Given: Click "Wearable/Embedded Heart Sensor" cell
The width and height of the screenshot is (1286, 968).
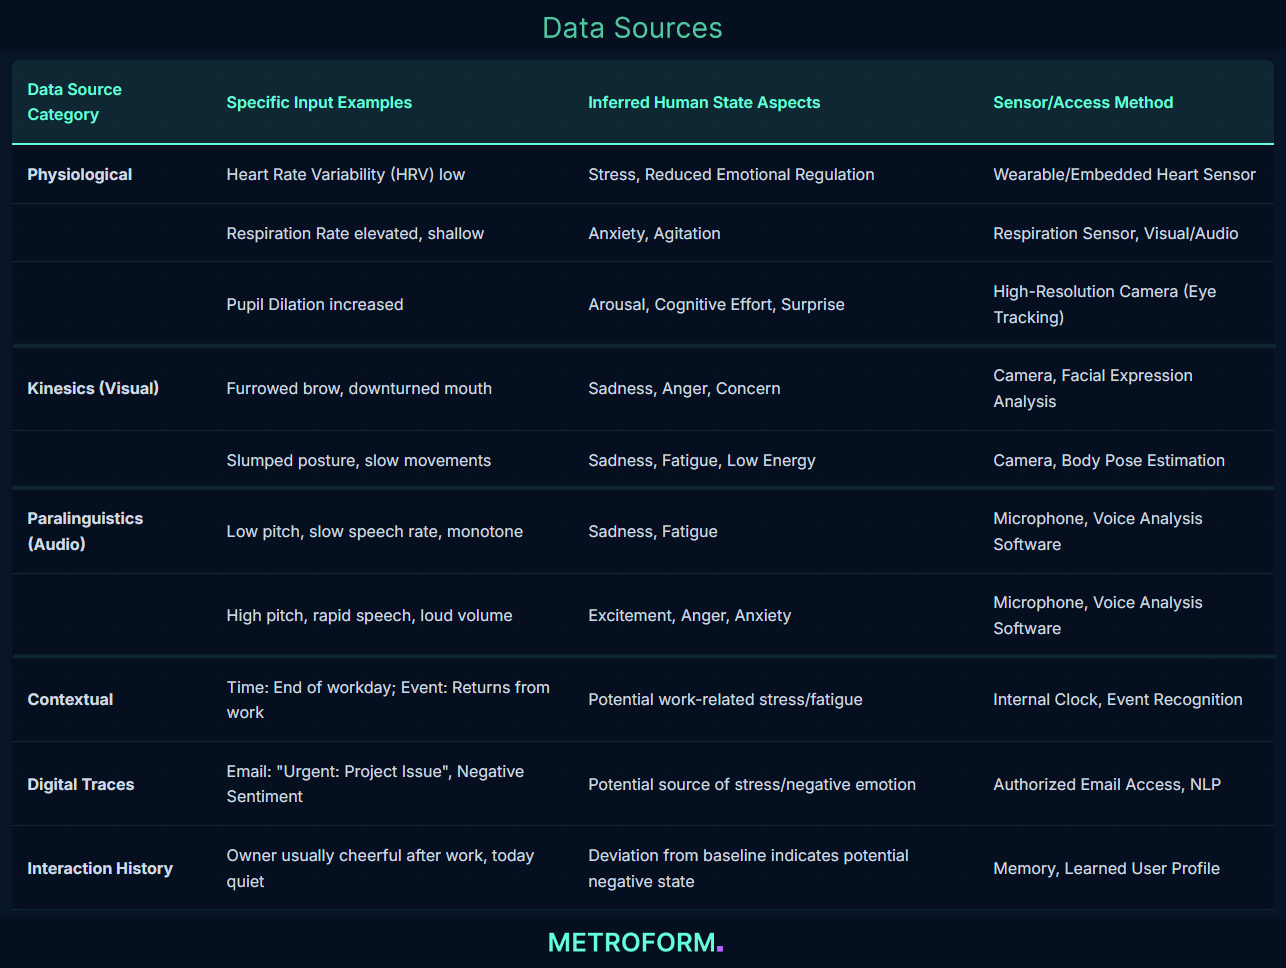Looking at the screenshot, I should pyautogui.click(x=1124, y=174).
